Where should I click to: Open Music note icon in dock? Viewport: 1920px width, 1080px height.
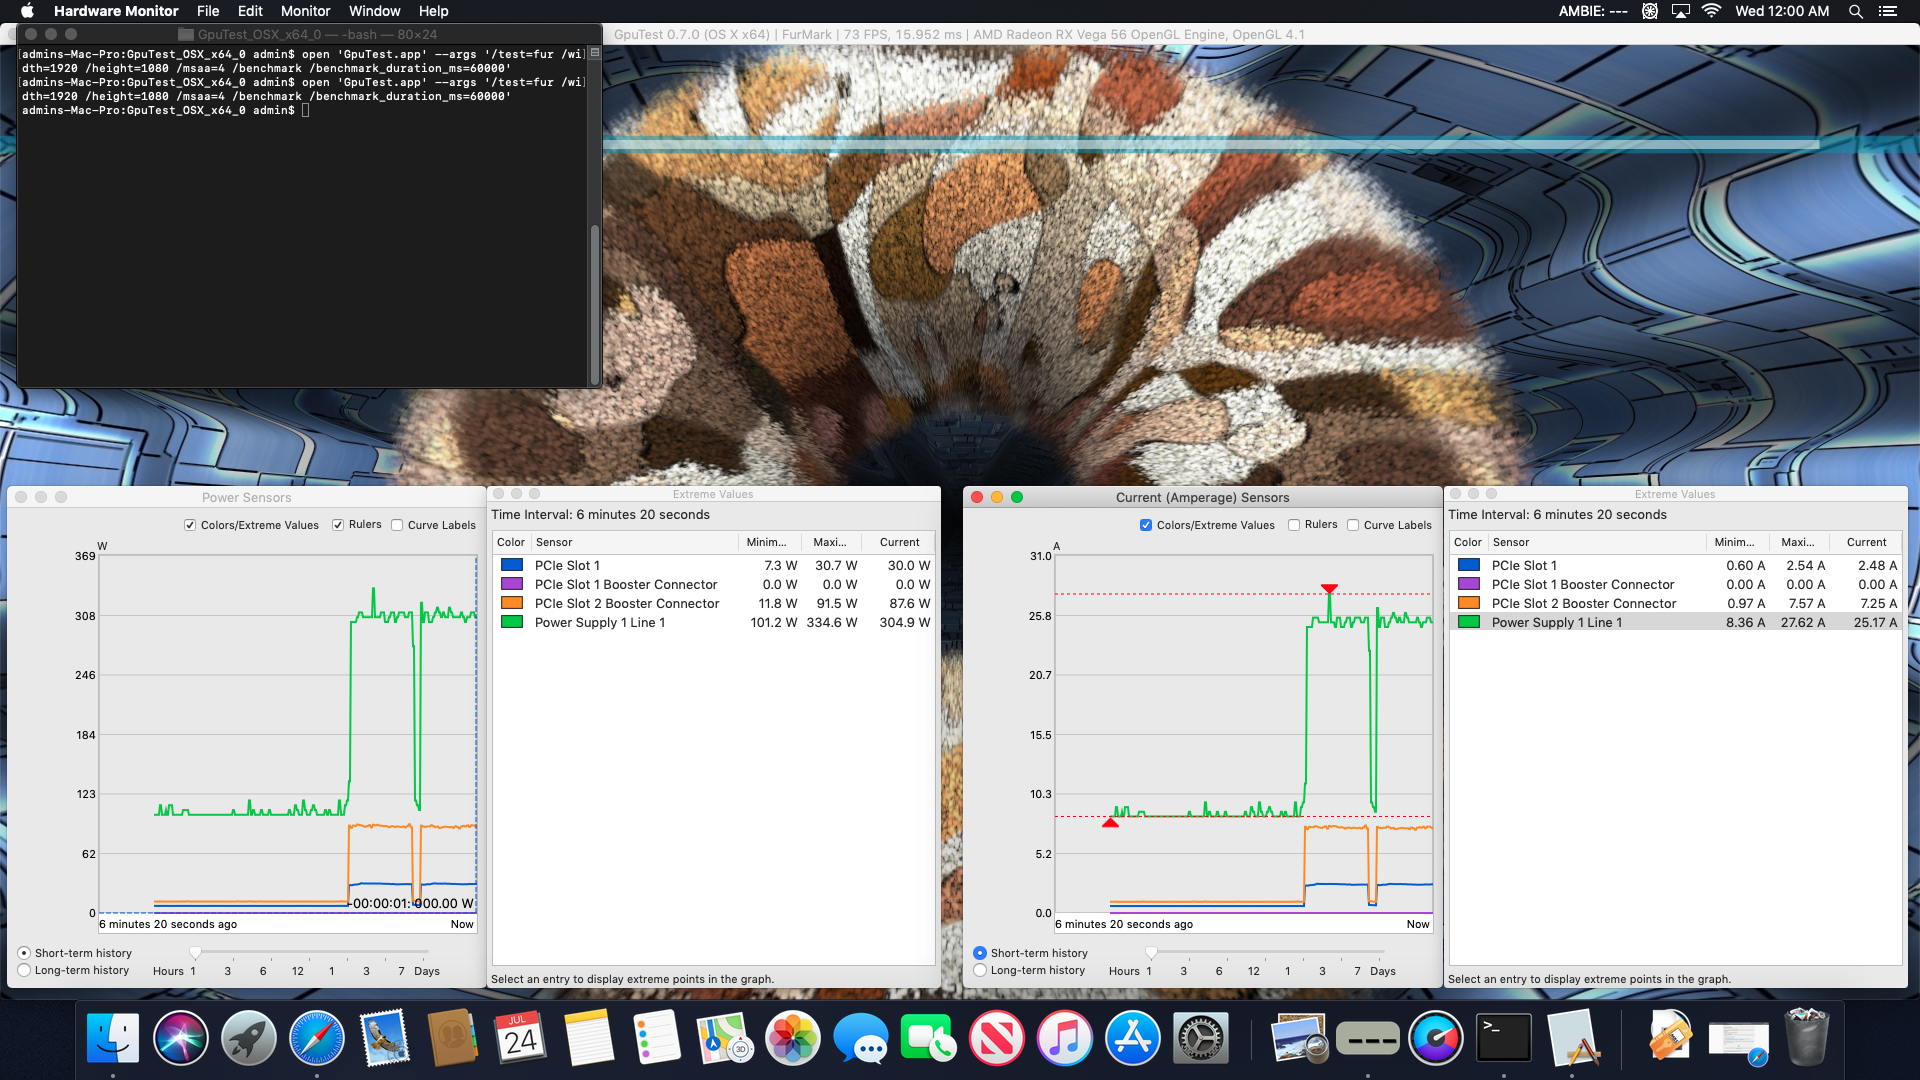[1065, 1038]
